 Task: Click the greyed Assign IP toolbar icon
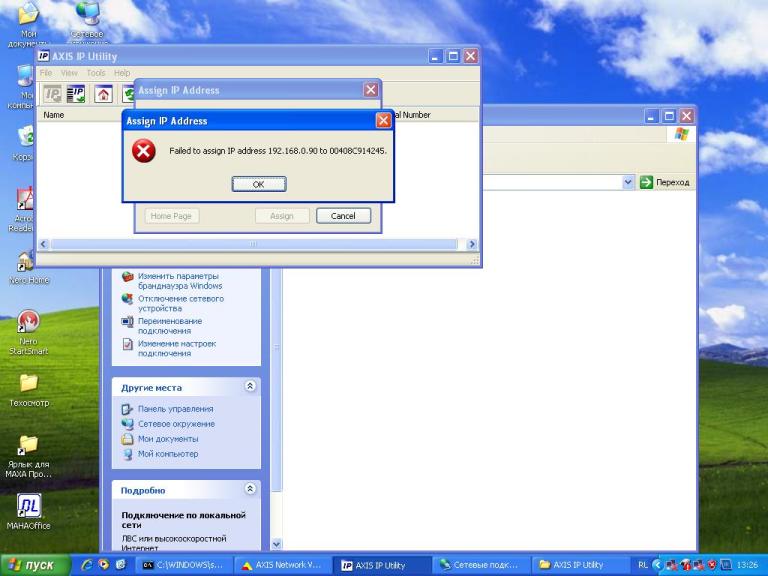[53, 94]
